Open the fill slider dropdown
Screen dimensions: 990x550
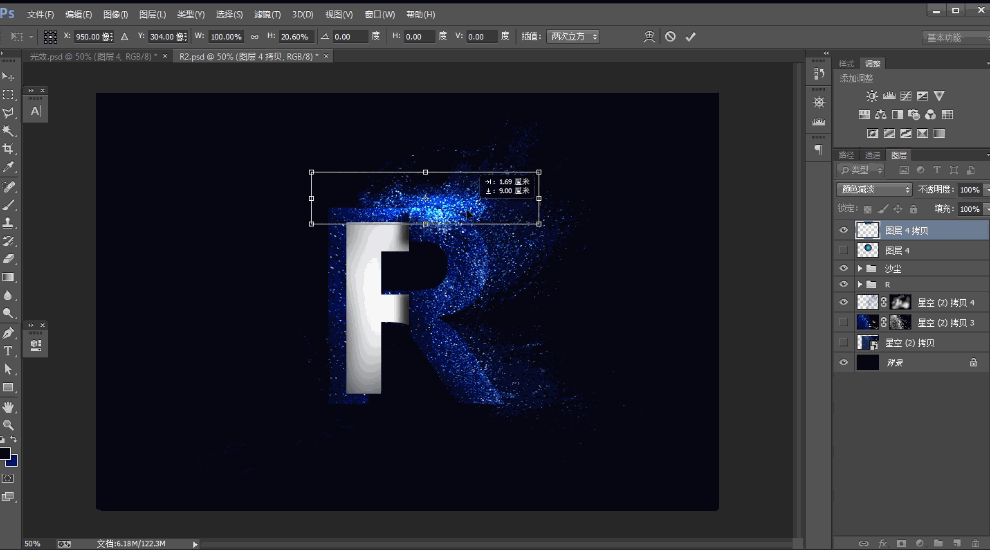pos(985,209)
